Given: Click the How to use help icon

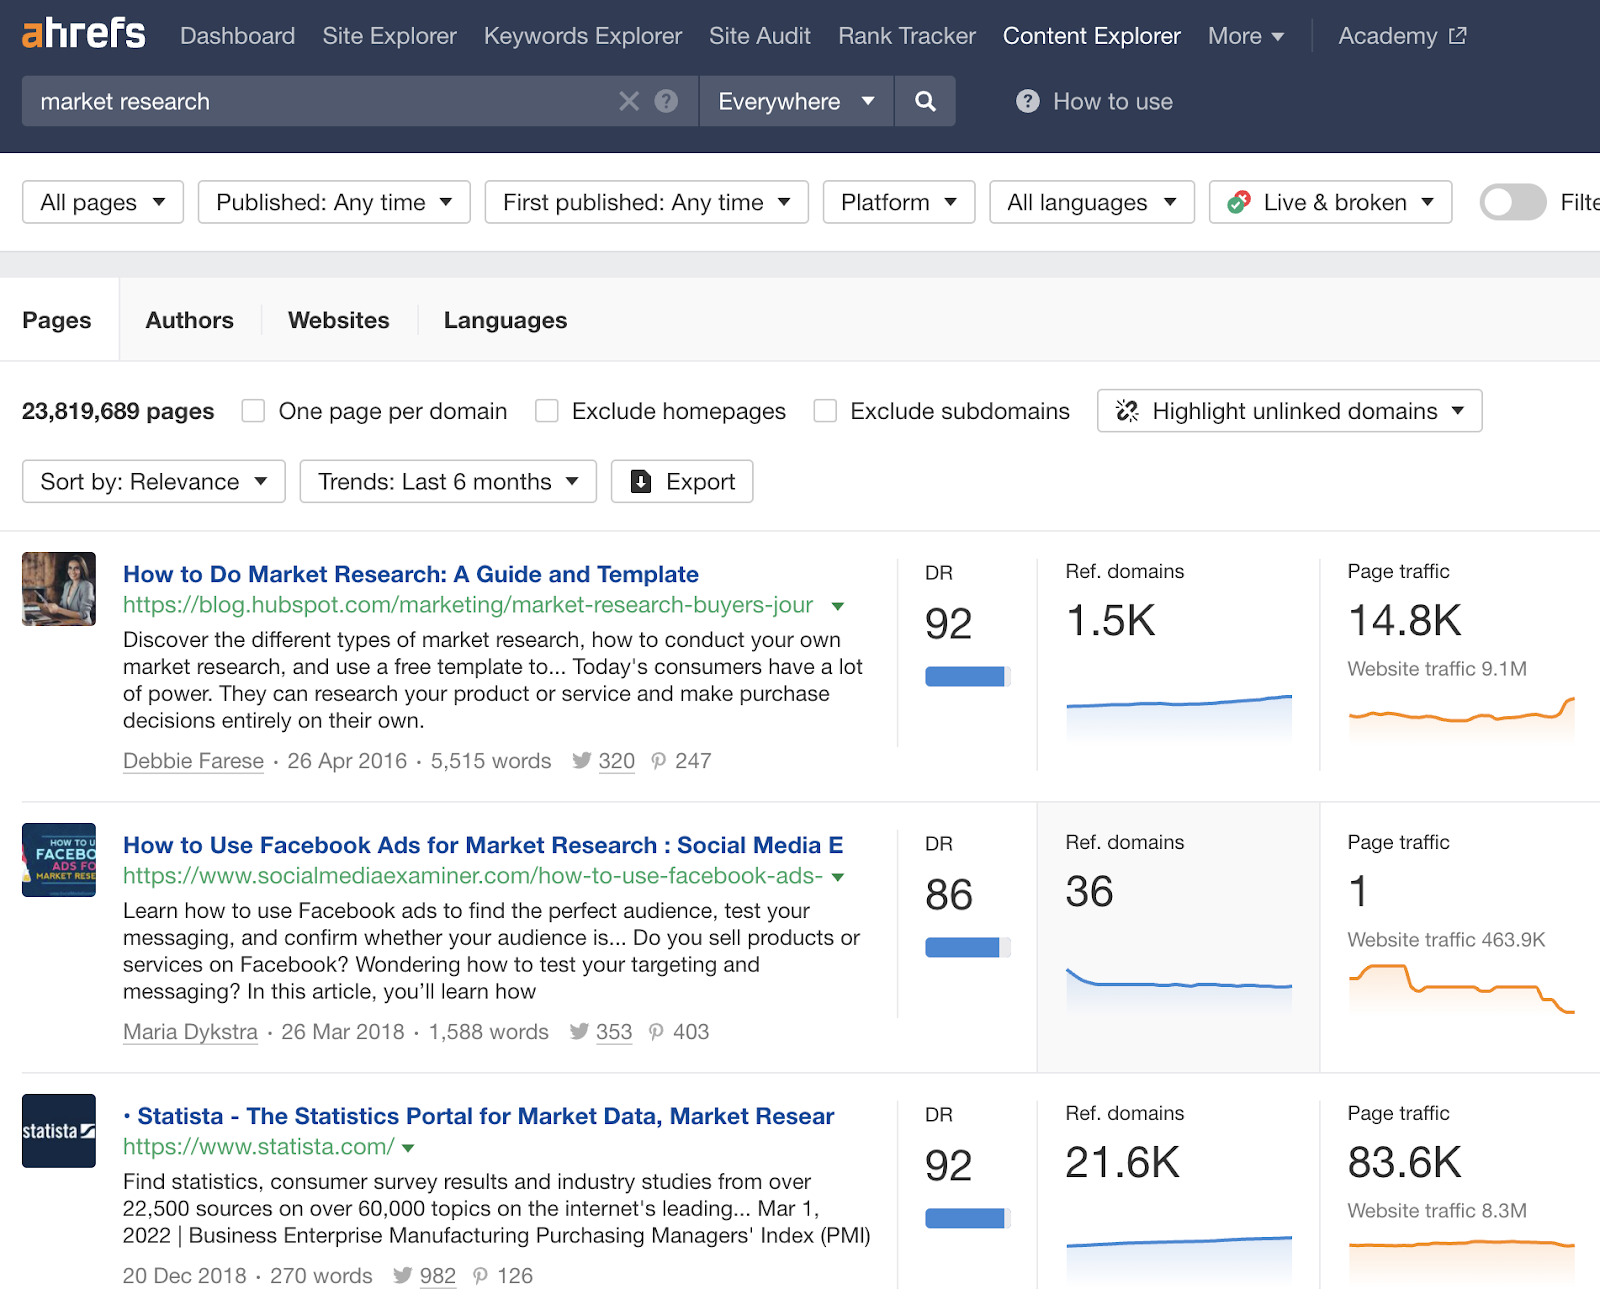Looking at the screenshot, I should (1027, 101).
